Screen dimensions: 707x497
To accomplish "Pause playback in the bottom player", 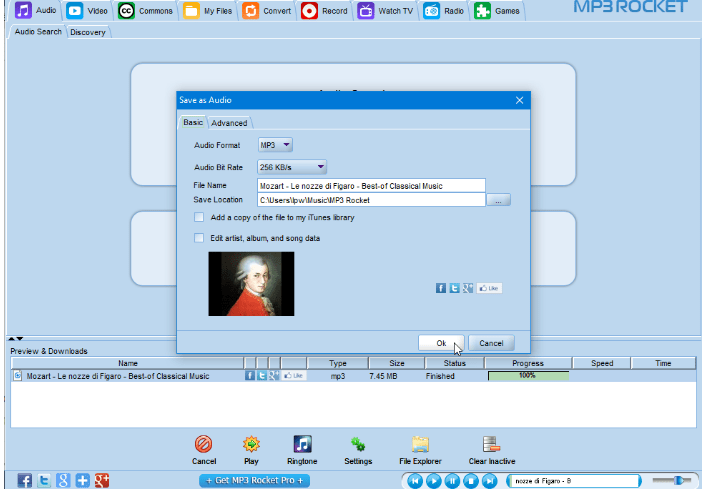I will click(x=452, y=481).
